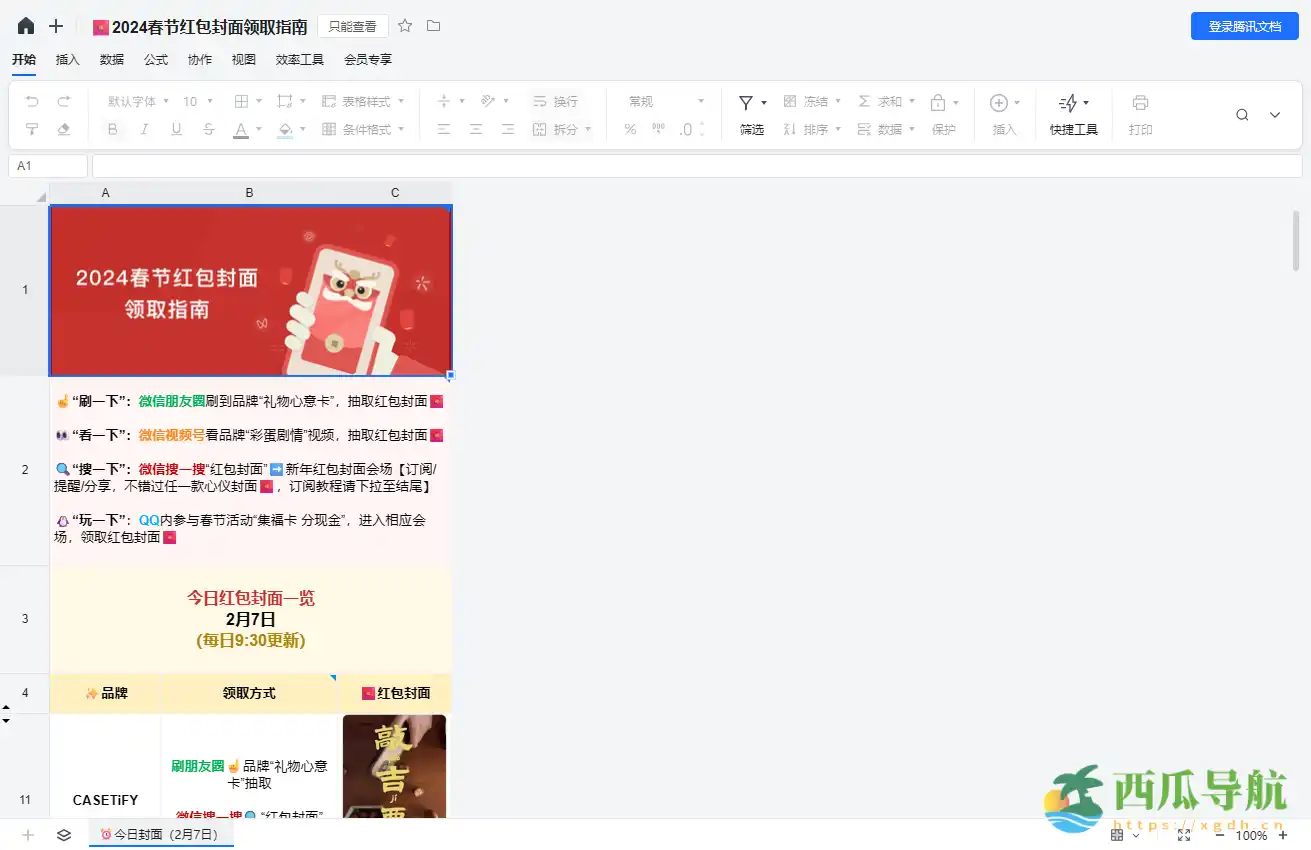Toggle the 换行 text wrap option
The height and width of the screenshot is (850, 1311).
coord(557,101)
